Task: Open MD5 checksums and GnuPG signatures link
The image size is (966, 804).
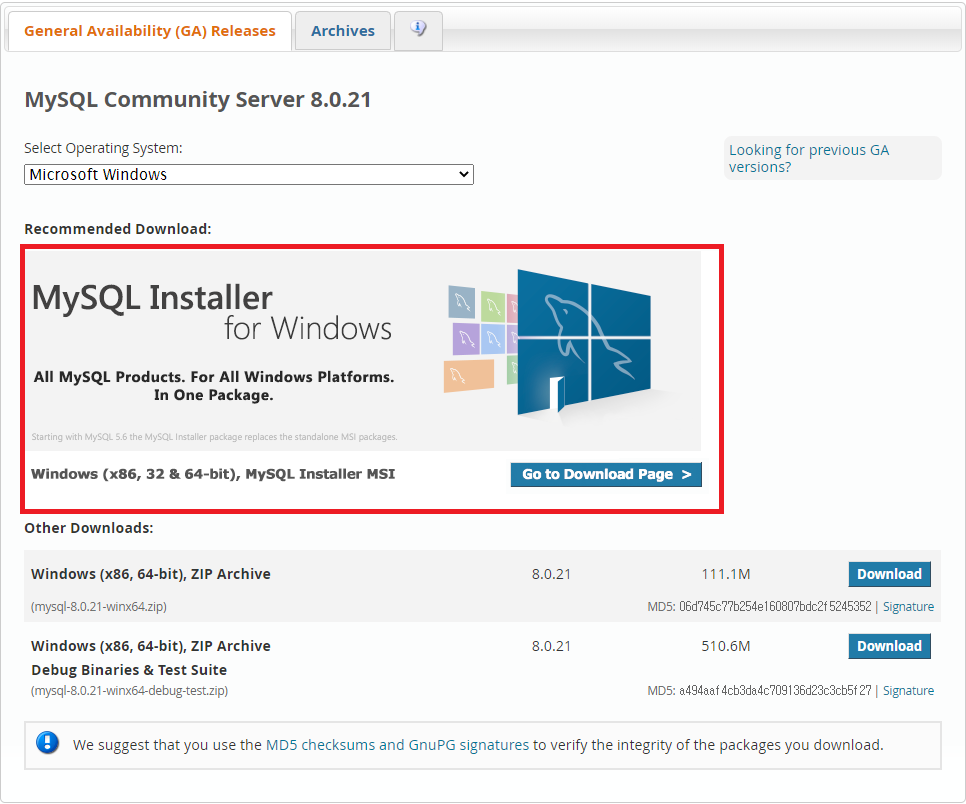Action: tap(397, 745)
